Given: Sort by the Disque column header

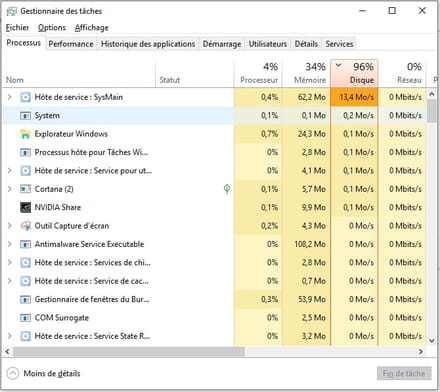Looking at the screenshot, I should 354,73.
